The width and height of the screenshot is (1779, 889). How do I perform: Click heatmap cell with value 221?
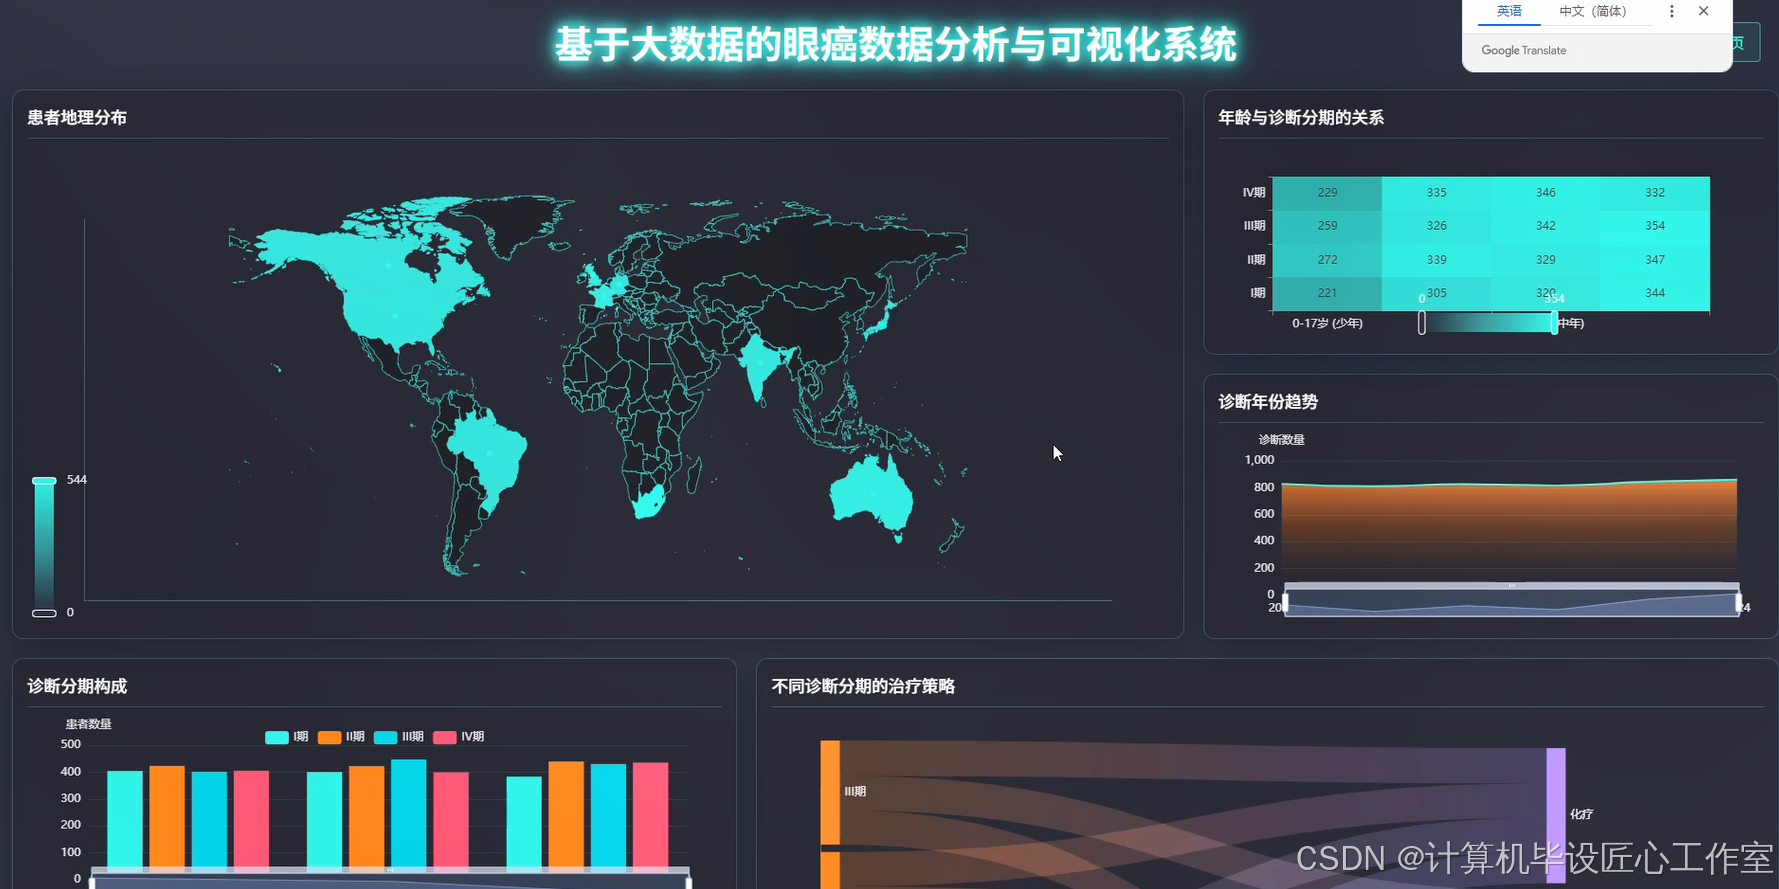point(1327,293)
